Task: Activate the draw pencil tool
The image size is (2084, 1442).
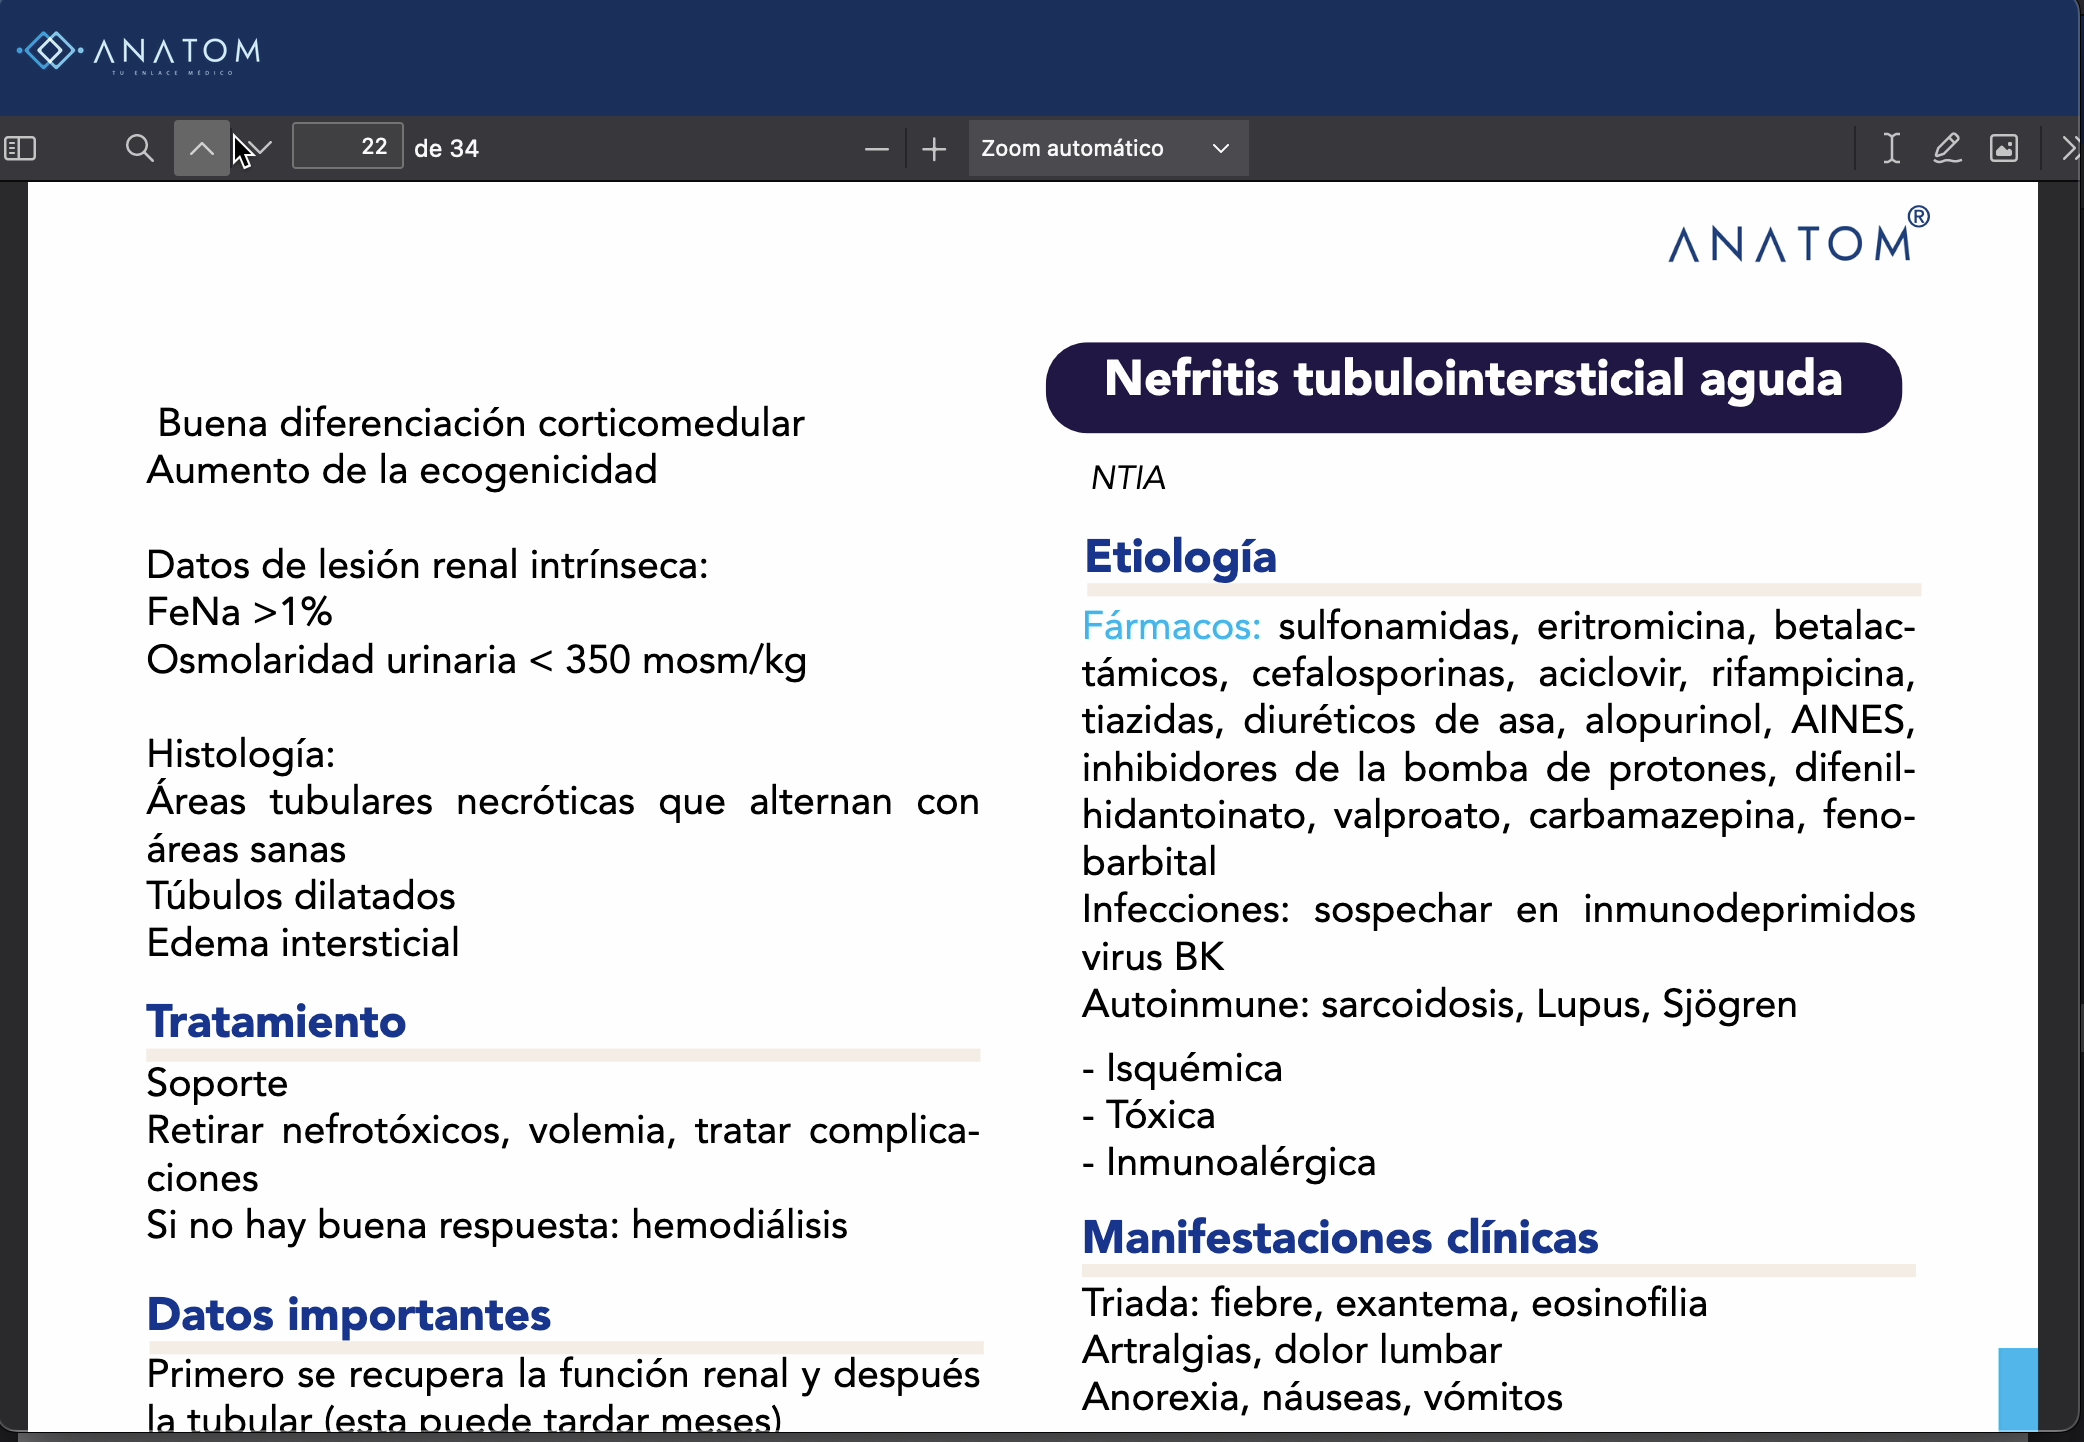Action: pos(1947,149)
